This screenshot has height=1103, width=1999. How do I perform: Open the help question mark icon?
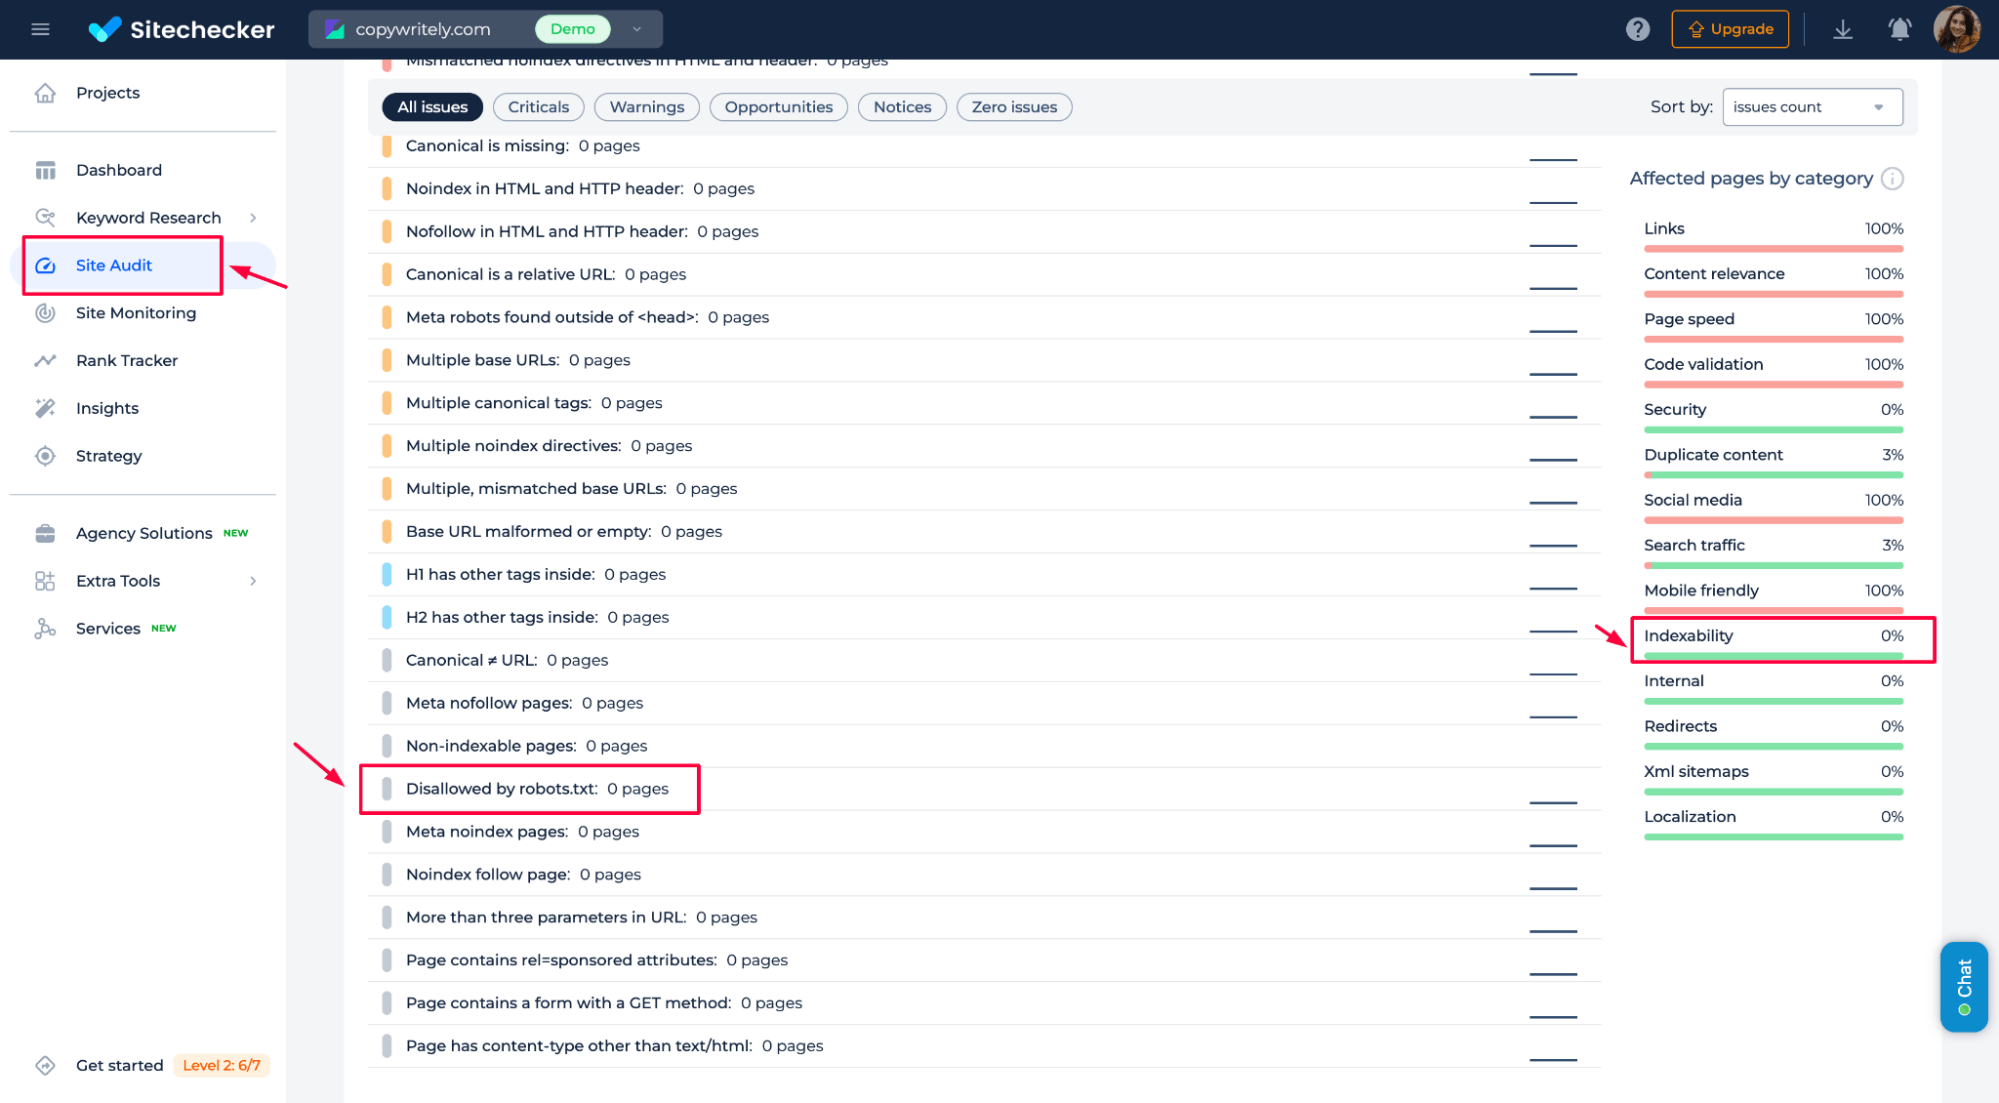click(x=1637, y=29)
